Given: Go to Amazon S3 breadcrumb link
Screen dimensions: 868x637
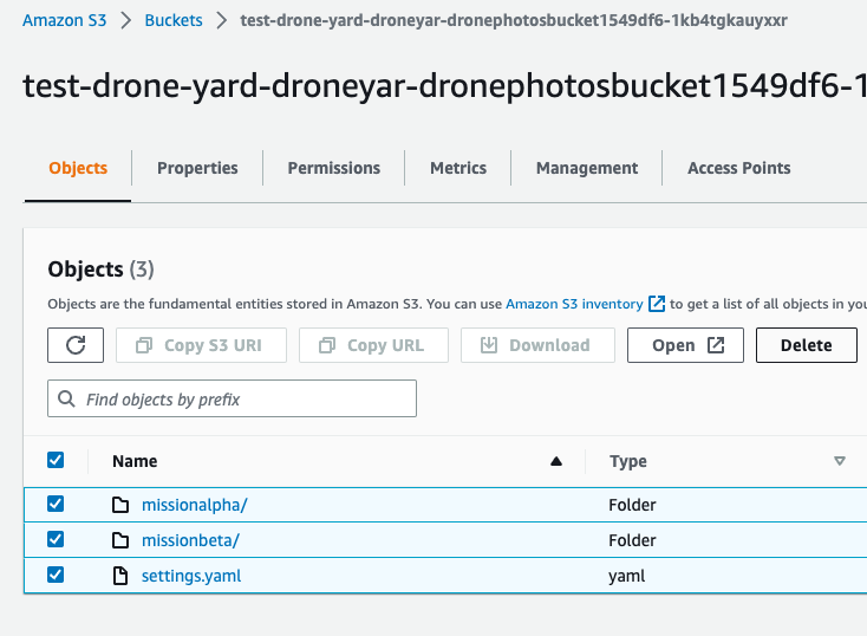Looking at the screenshot, I should (x=64, y=20).
